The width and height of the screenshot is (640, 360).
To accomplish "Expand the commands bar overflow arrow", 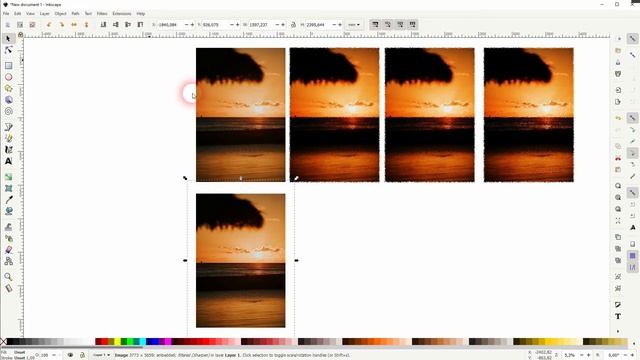I will (x=618, y=331).
